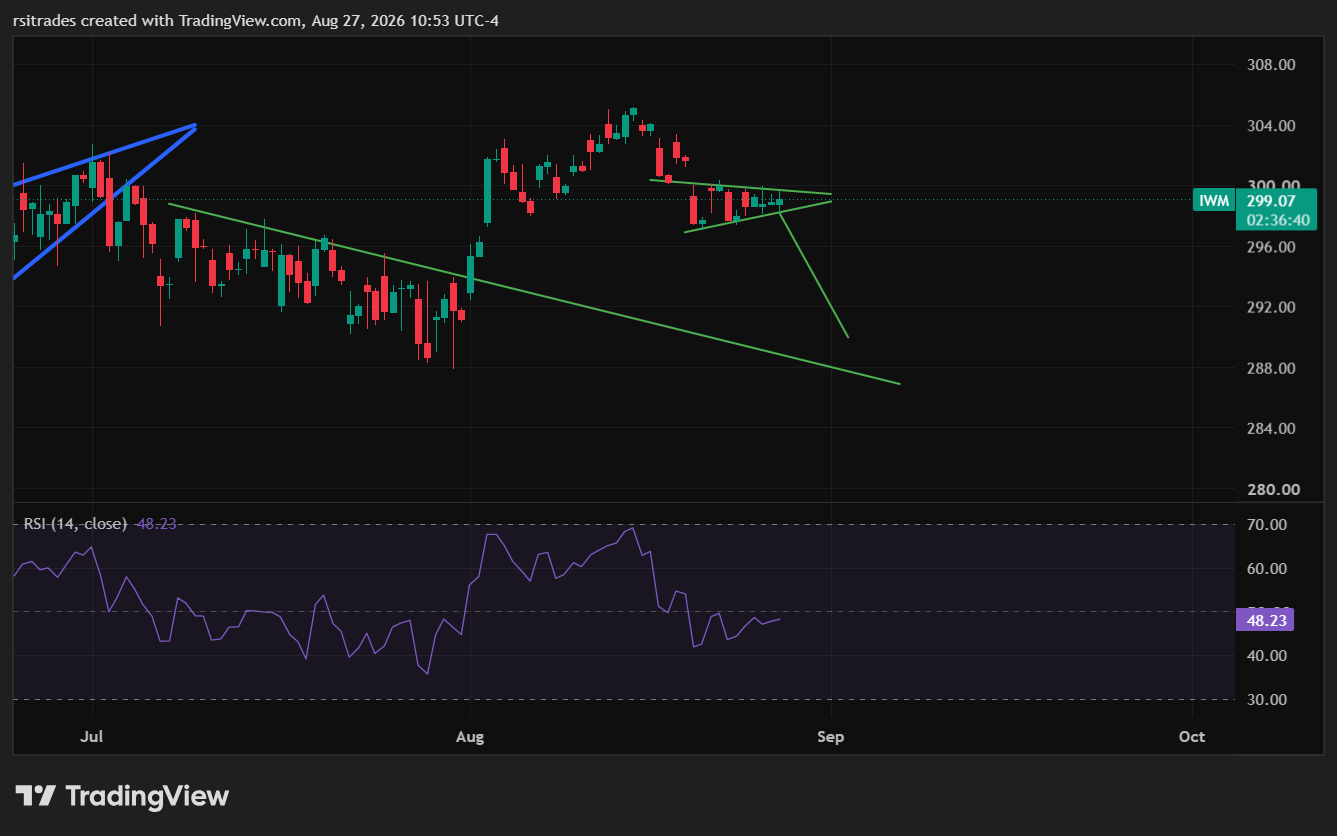The height and width of the screenshot is (836, 1337).
Task: Click the purple 48.23 RSI value tag
Action: click(x=1265, y=620)
